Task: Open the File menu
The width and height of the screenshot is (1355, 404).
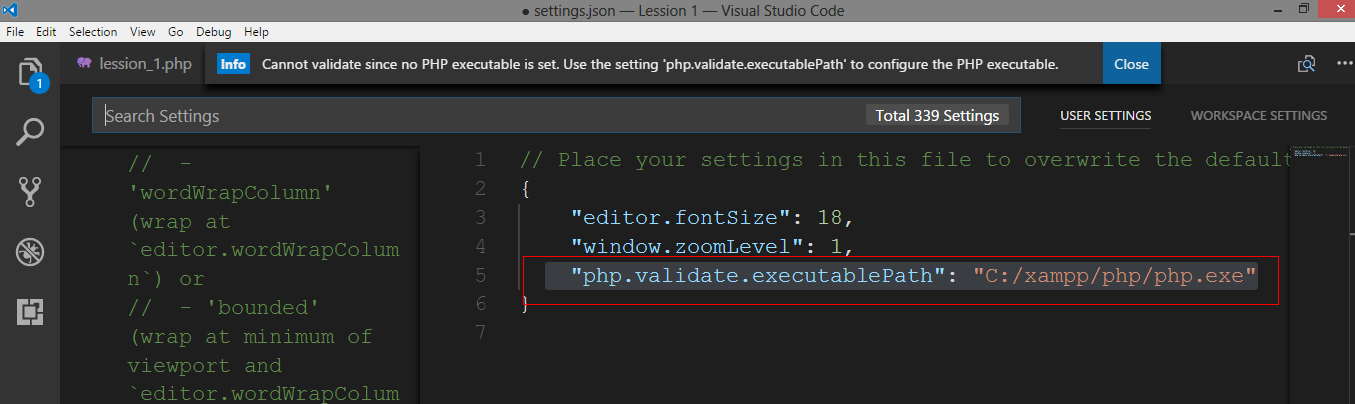Action: click(15, 32)
